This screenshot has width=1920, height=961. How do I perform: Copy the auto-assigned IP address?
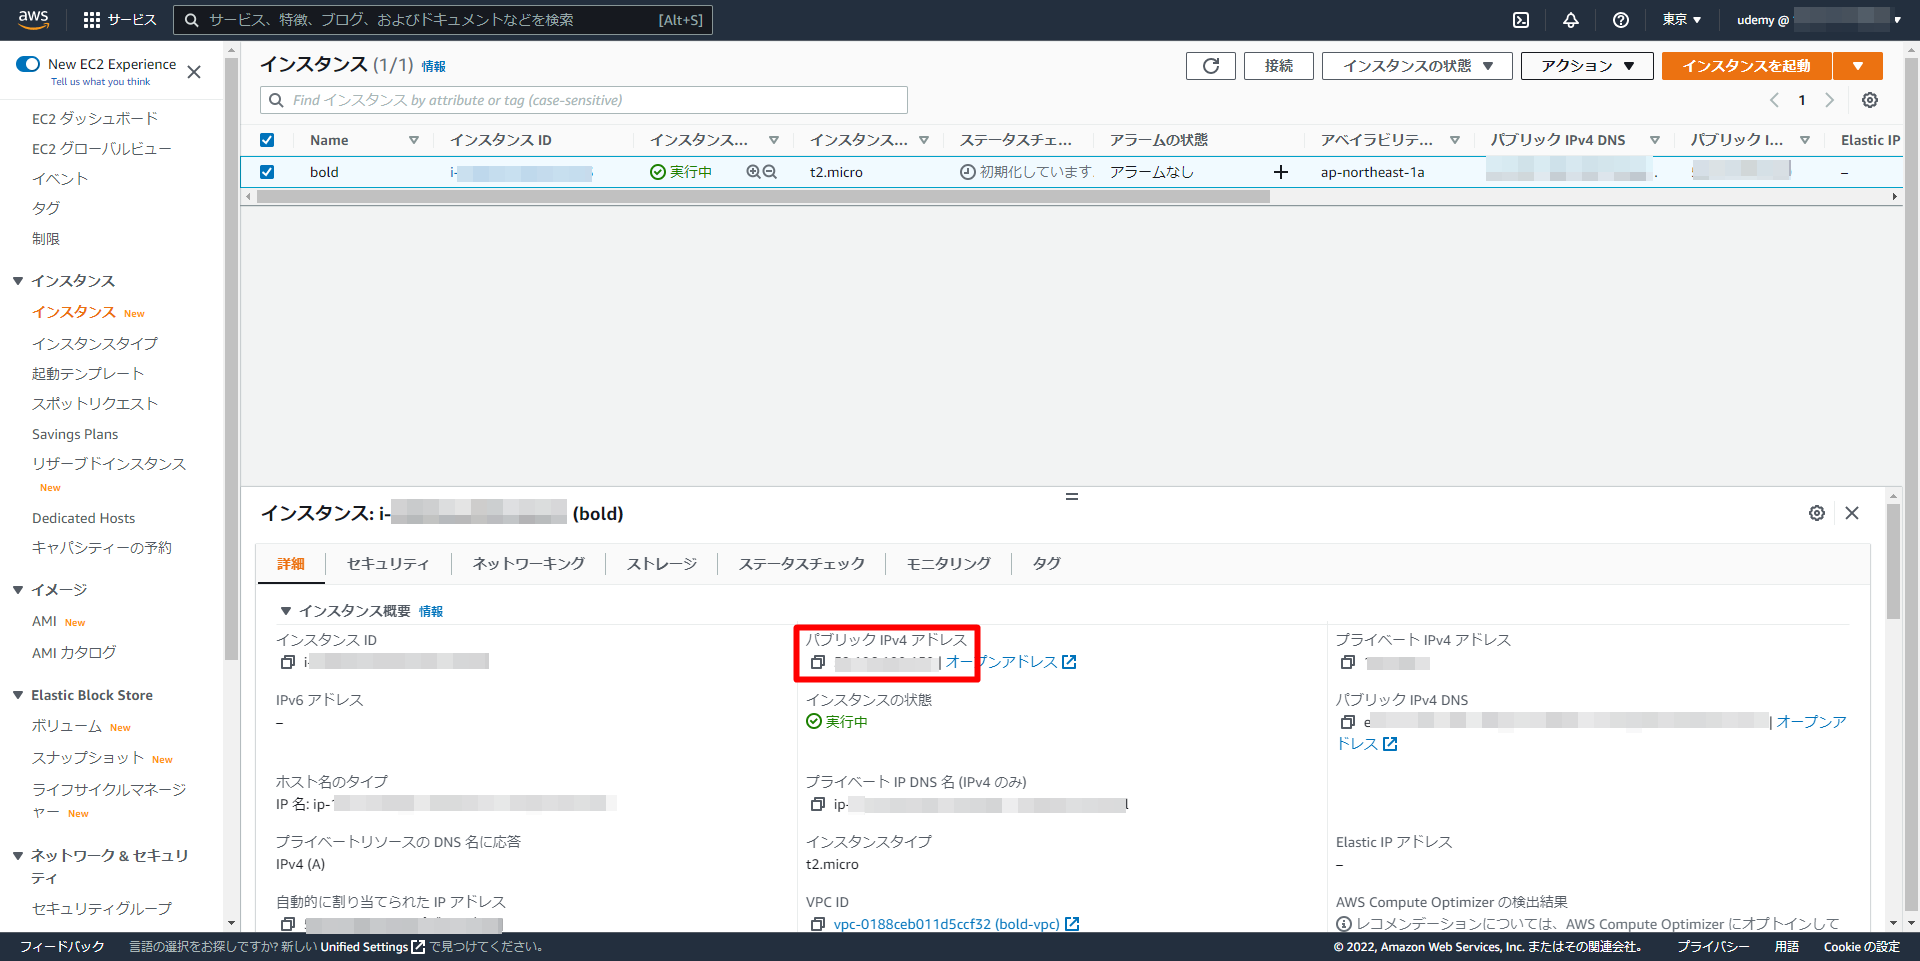click(288, 924)
